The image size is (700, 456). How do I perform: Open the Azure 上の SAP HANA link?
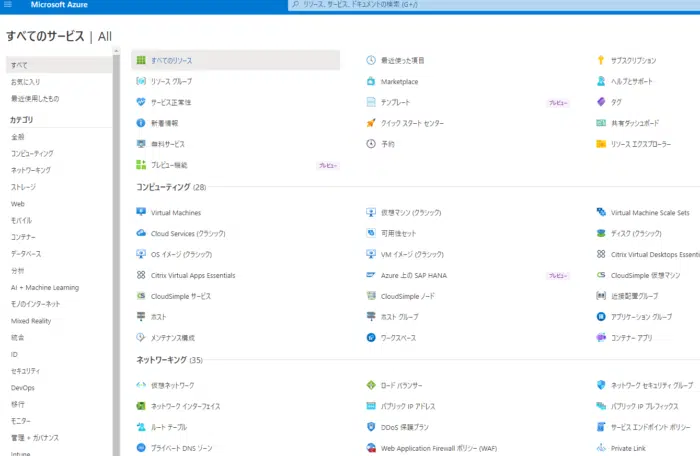pyautogui.click(x=412, y=275)
